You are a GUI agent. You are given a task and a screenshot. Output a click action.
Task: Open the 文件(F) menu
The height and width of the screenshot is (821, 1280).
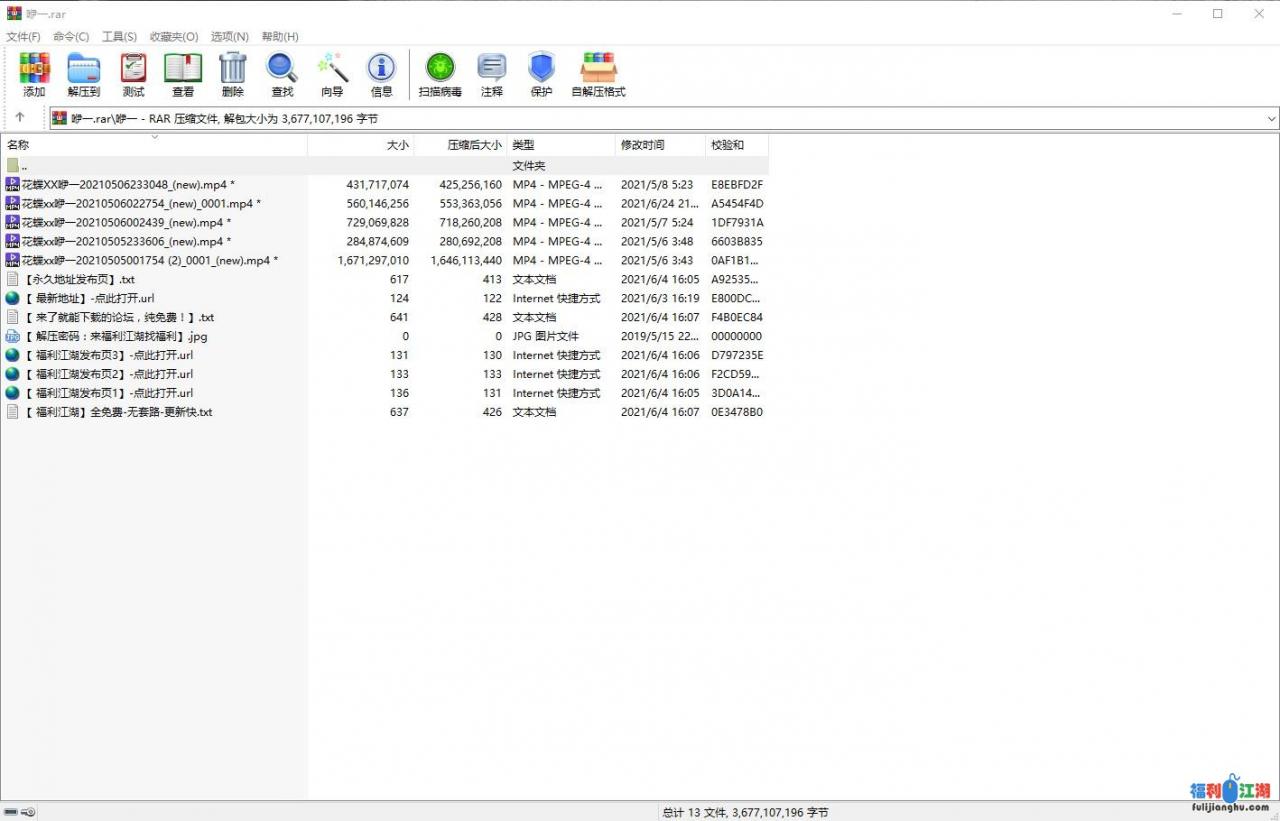point(23,37)
